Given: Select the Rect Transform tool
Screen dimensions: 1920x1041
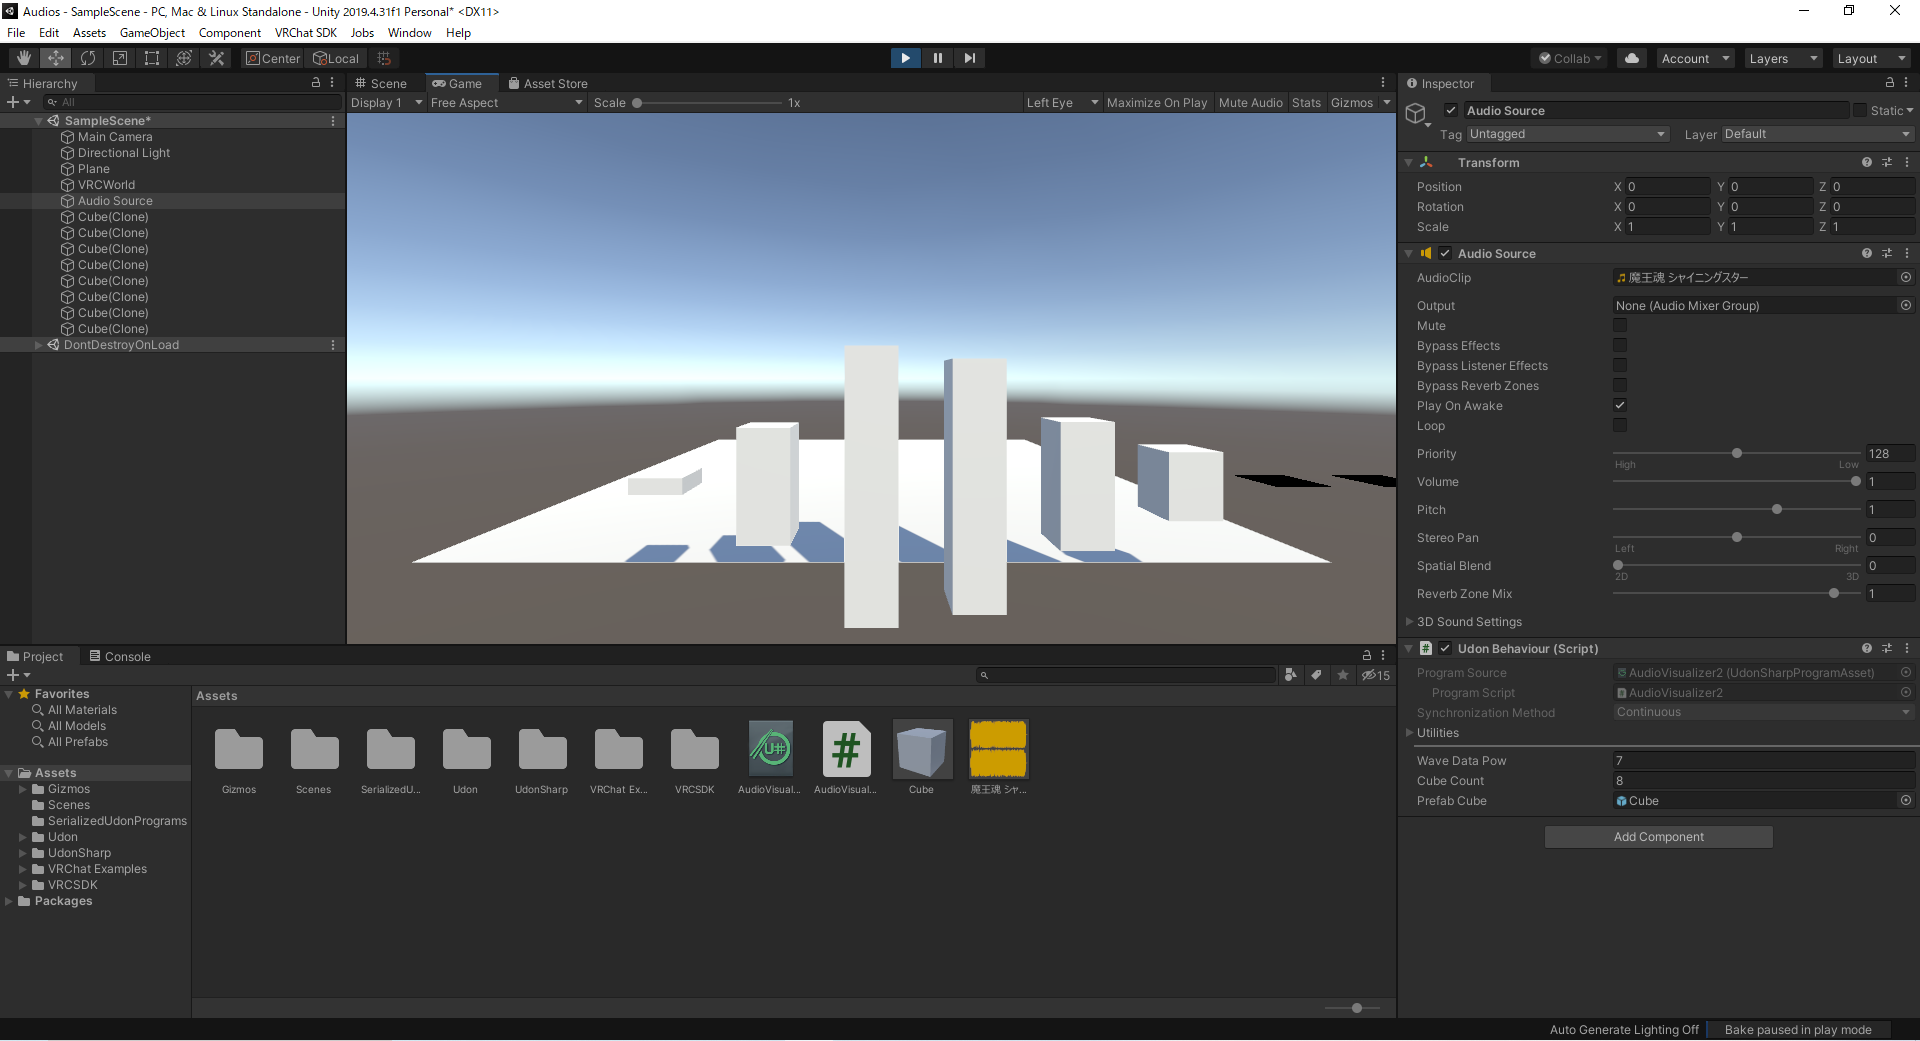Looking at the screenshot, I should [x=152, y=58].
